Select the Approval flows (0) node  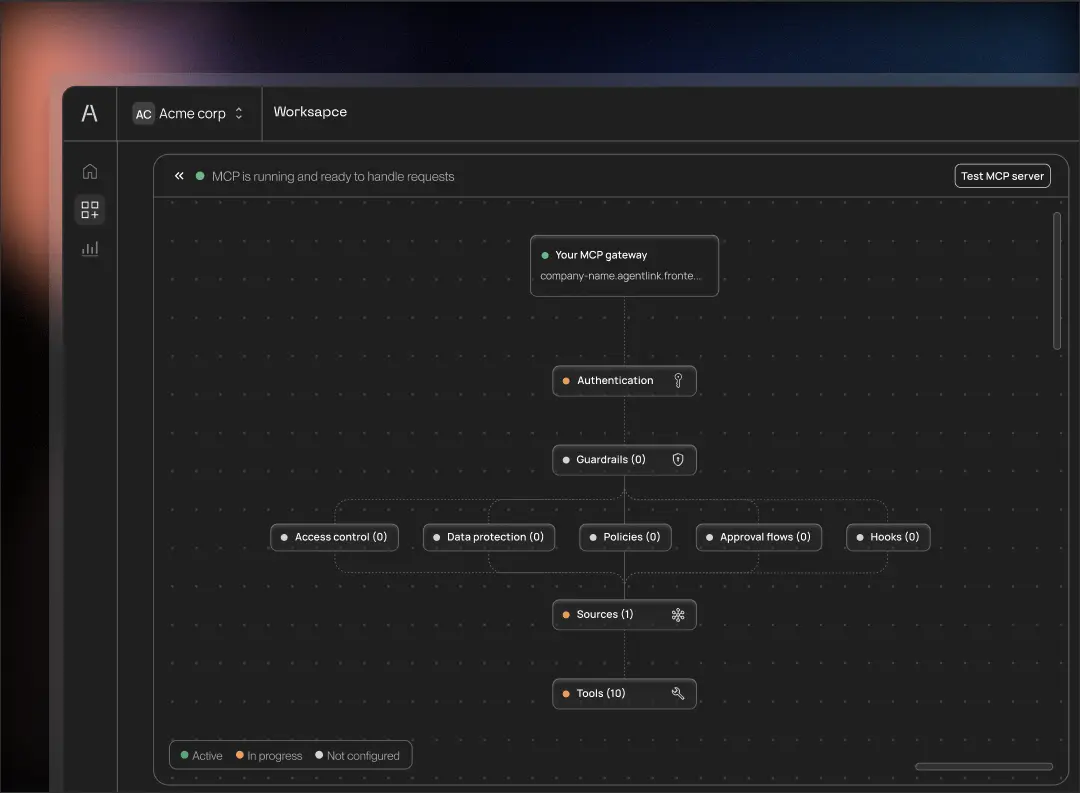point(759,537)
